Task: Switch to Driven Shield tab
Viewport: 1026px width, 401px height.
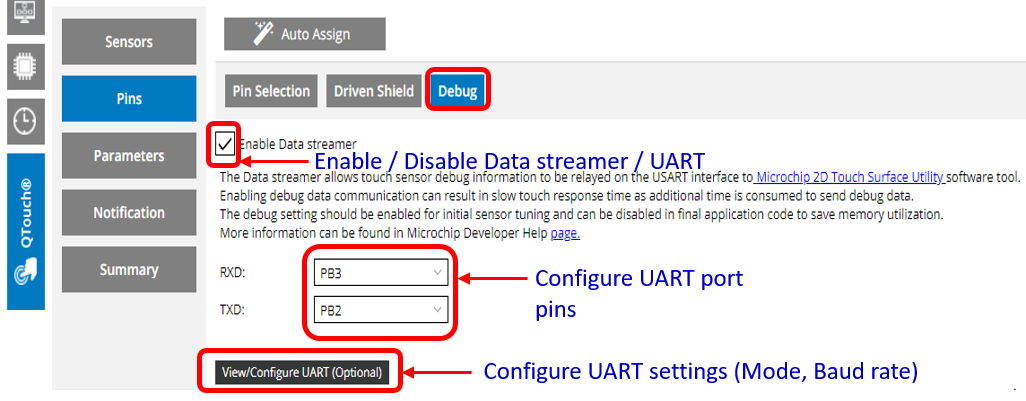Action: point(374,91)
